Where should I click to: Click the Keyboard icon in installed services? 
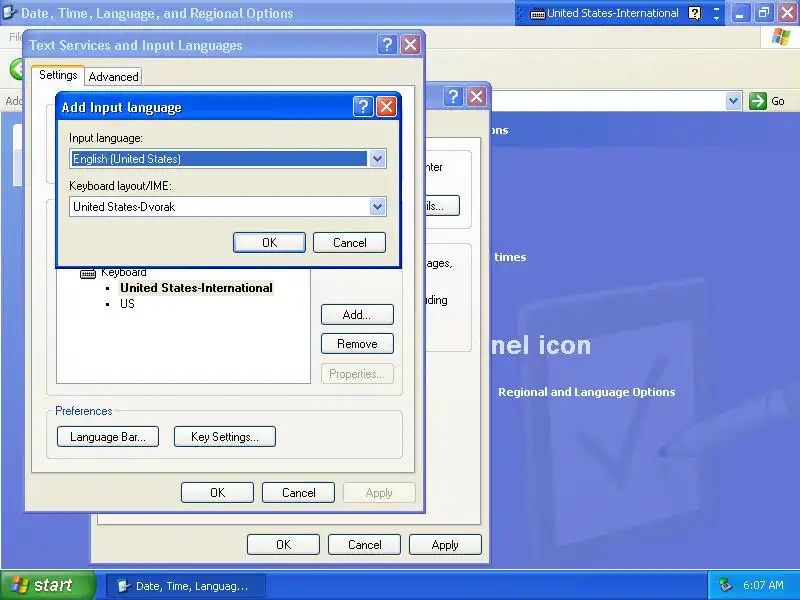pyautogui.click(x=88, y=273)
